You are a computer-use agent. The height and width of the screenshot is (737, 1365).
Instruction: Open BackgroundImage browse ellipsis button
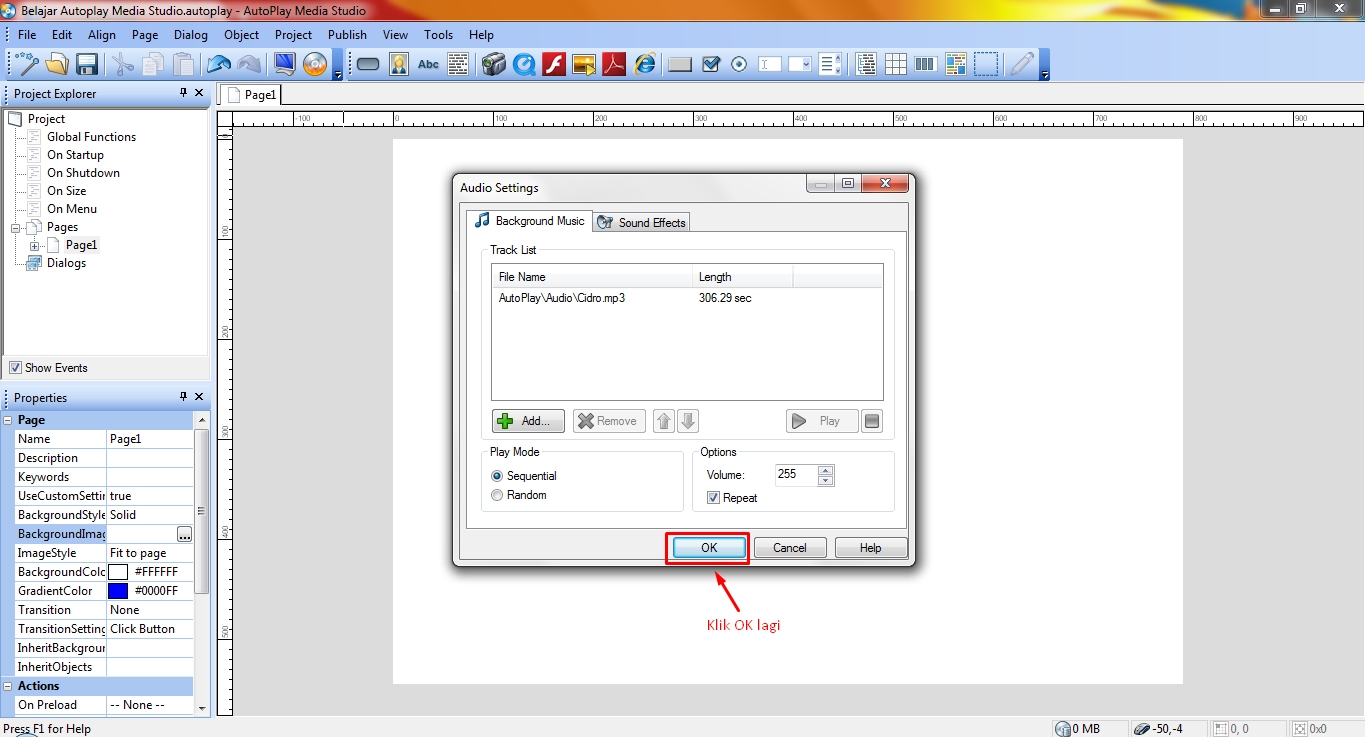[184, 534]
